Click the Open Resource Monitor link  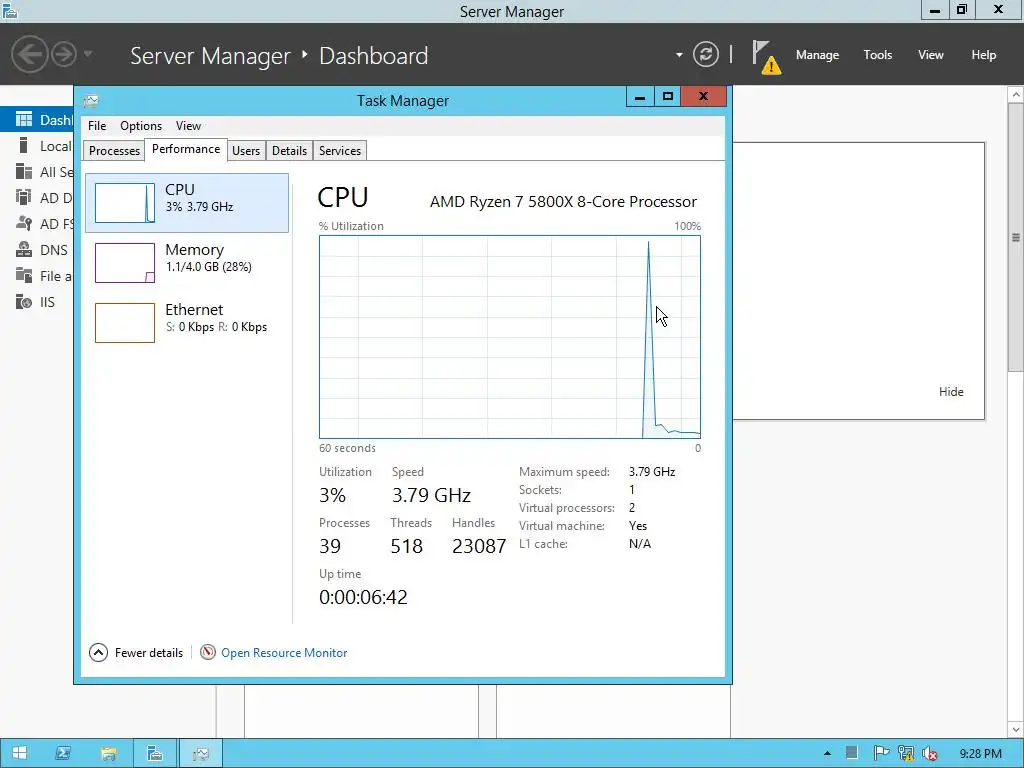tap(284, 652)
